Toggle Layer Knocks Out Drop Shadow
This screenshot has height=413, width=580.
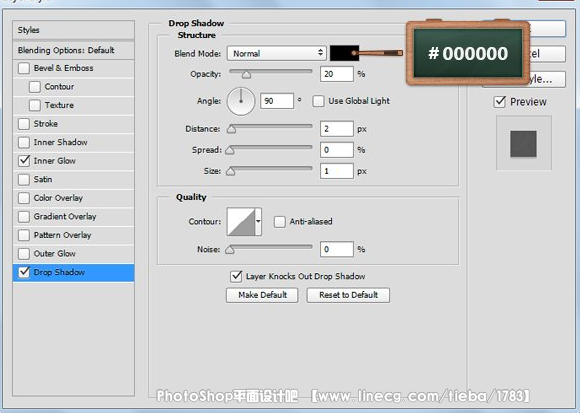[236, 276]
